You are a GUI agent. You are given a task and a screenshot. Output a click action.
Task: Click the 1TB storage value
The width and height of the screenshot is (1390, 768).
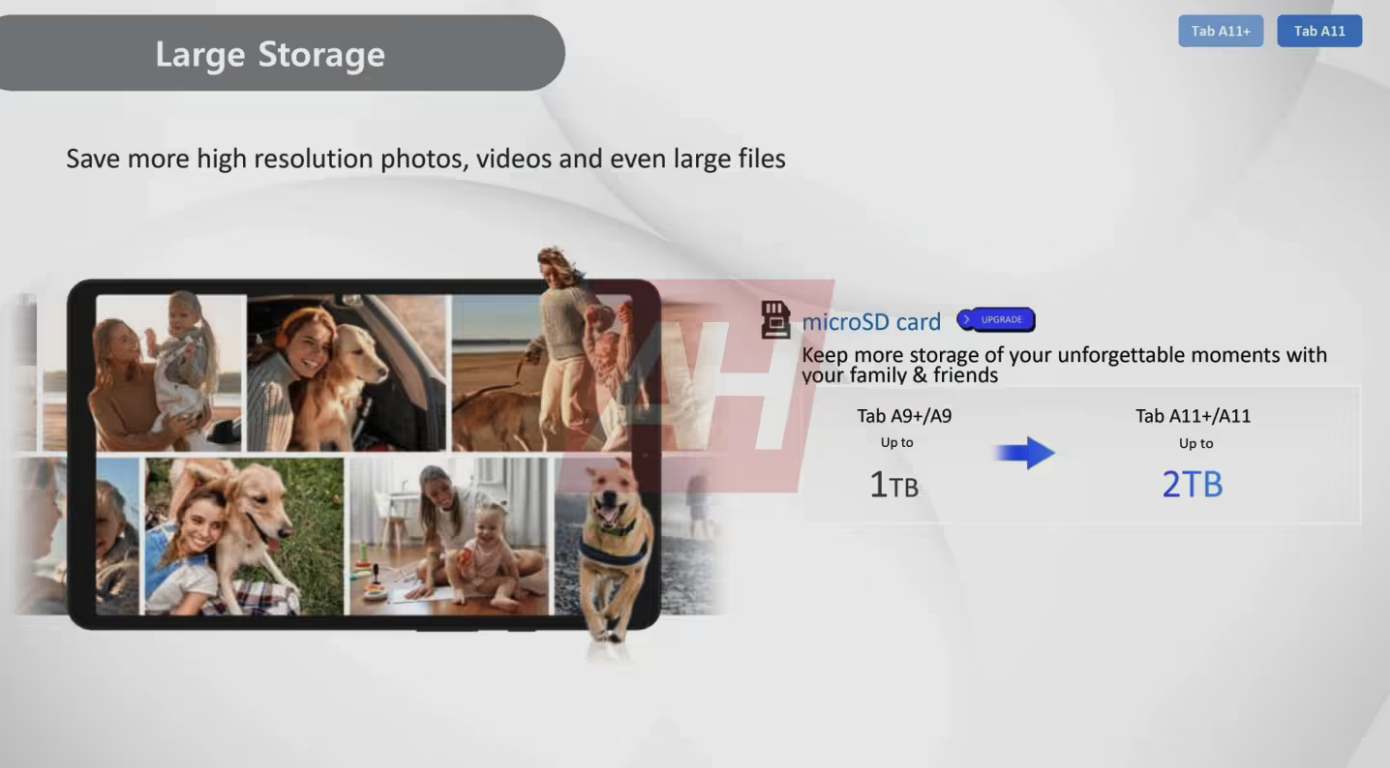click(894, 485)
